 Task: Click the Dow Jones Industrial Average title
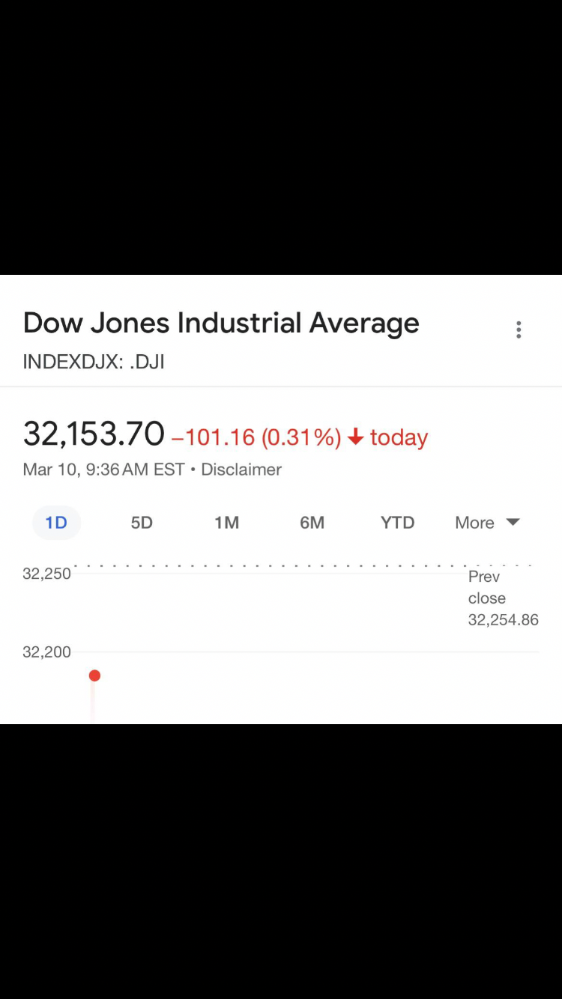[221, 324]
